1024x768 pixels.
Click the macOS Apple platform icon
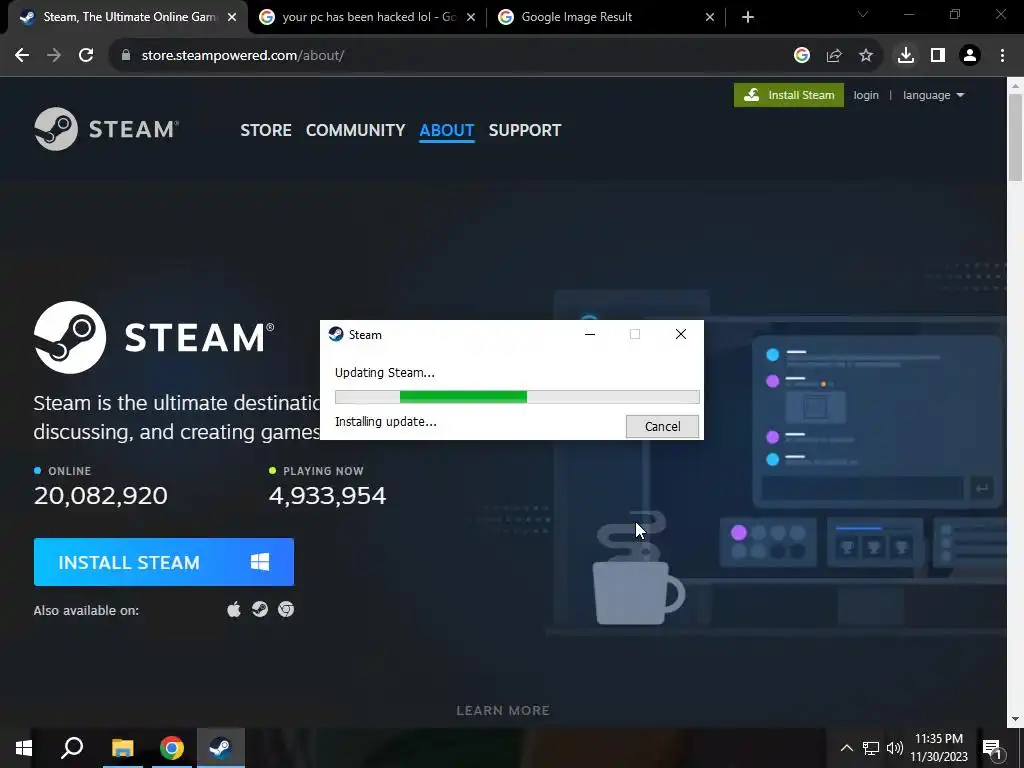click(x=234, y=609)
